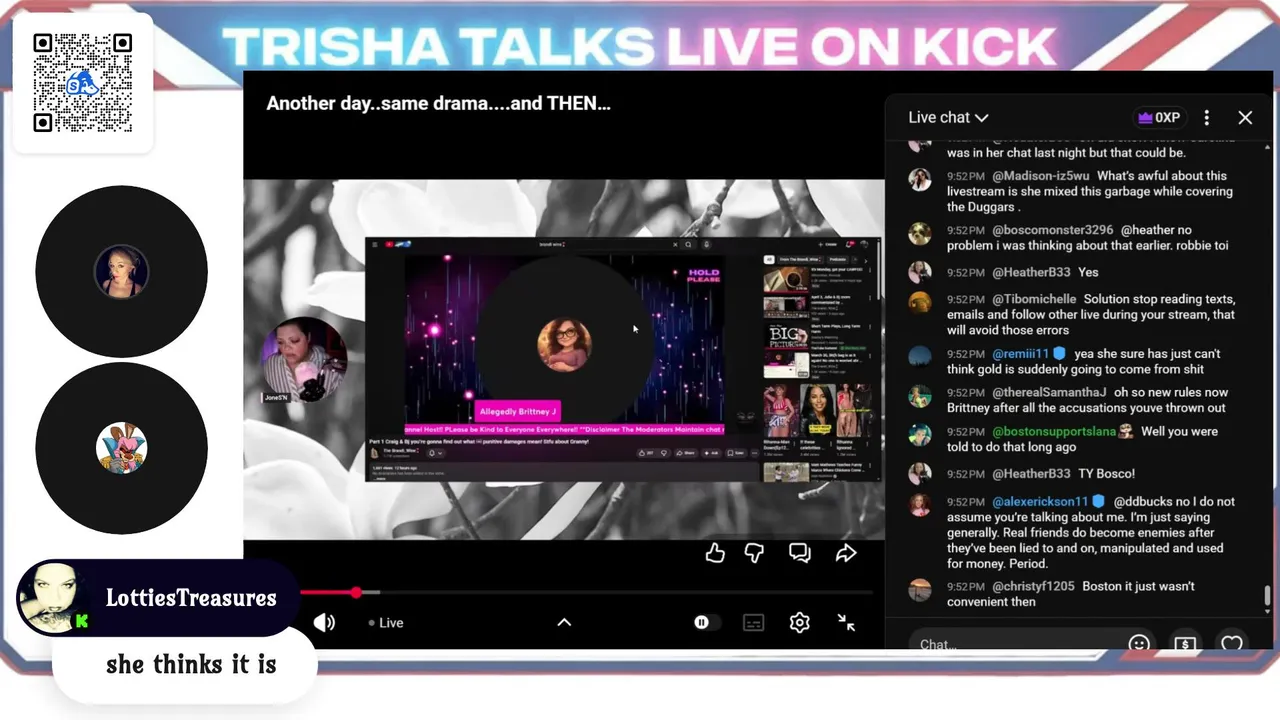Open the BIG Picture recommended video thumbnail
The height and width of the screenshot is (720, 1280).
(786, 337)
